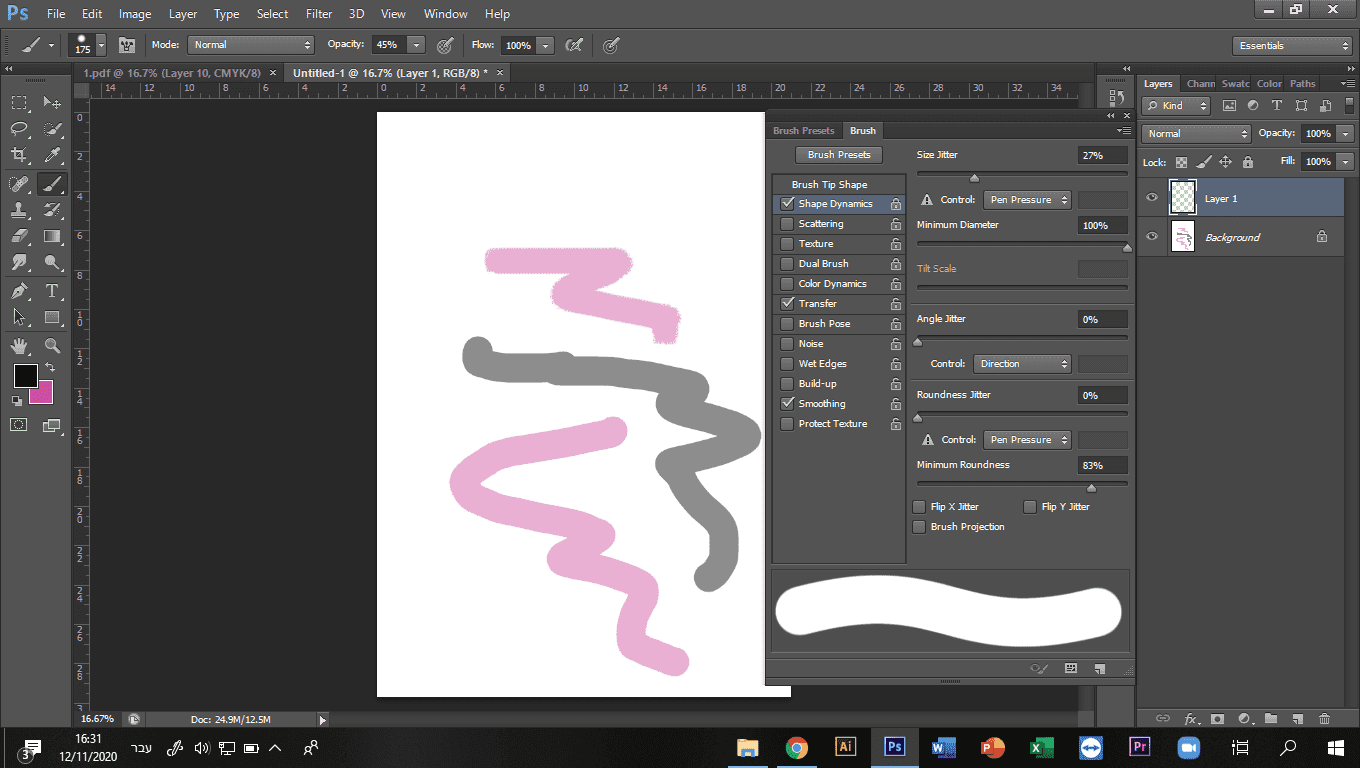Select the Lasso tool

coord(19,129)
